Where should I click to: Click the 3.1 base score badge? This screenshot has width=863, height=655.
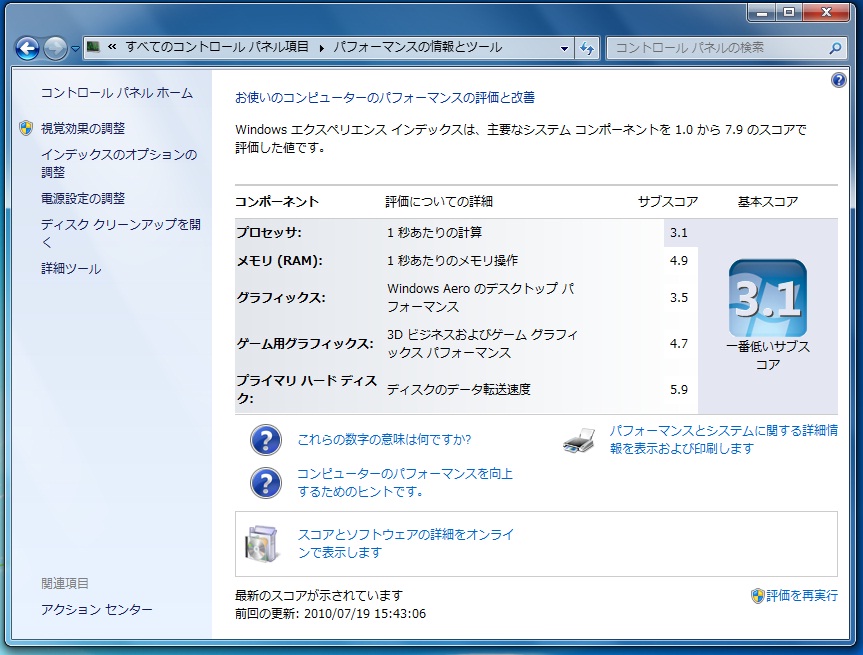[x=768, y=298]
